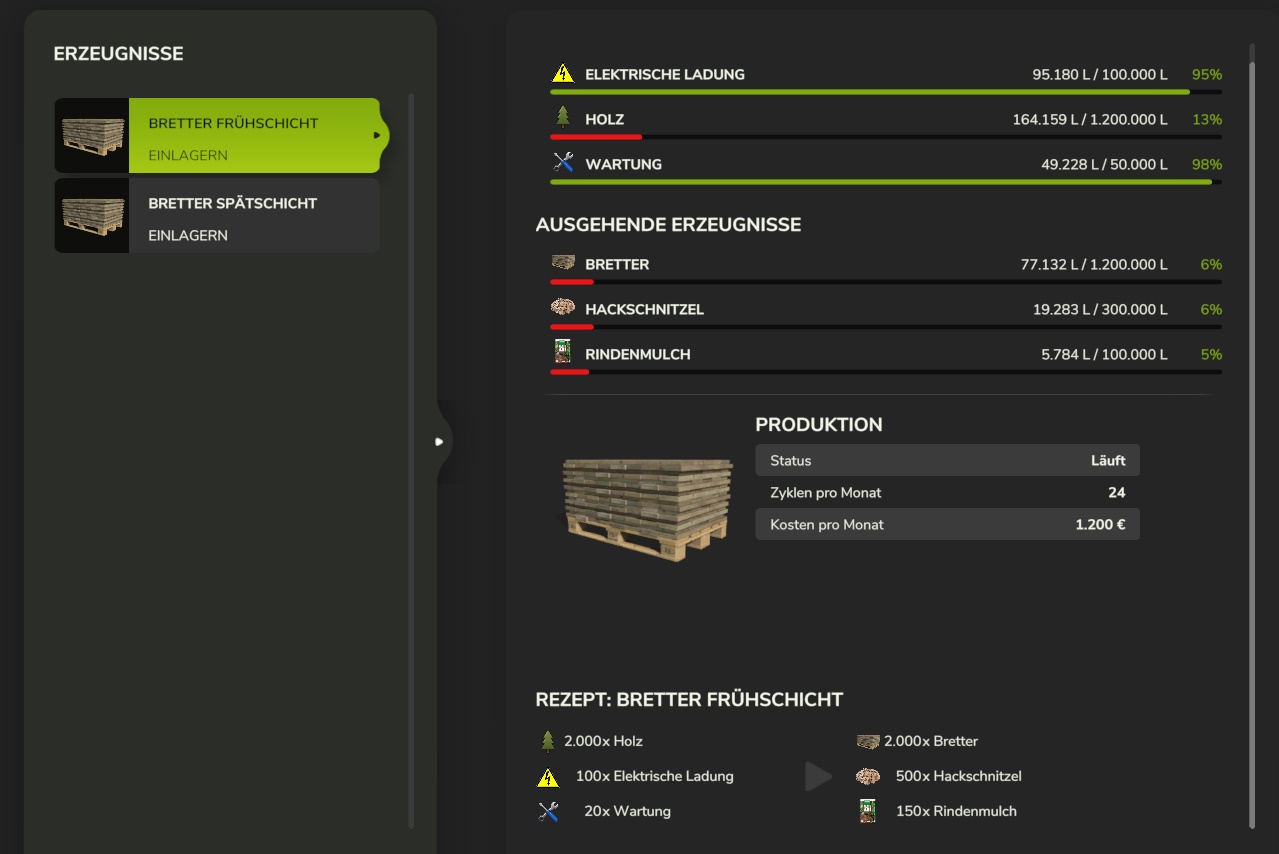Click the Wartung wrench tools icon

click(563, 163)
